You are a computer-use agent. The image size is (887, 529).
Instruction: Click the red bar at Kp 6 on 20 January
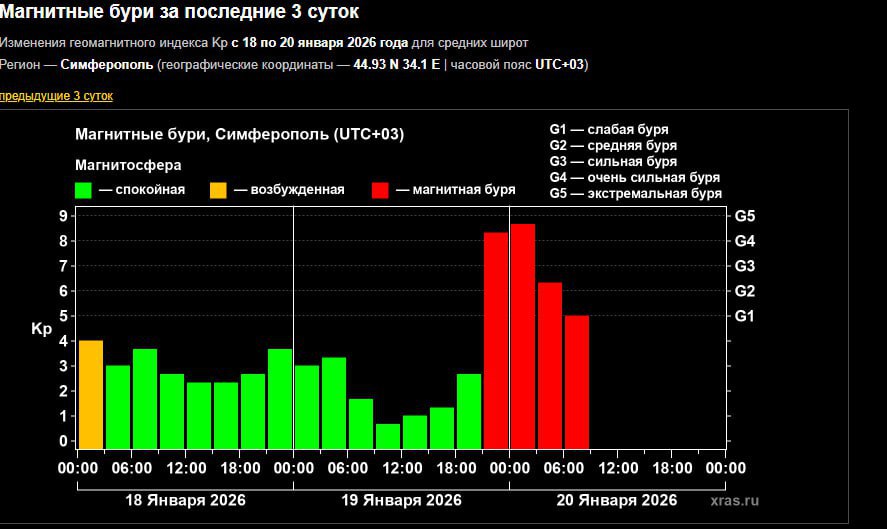pyautogui.click(x=549, y=366)
